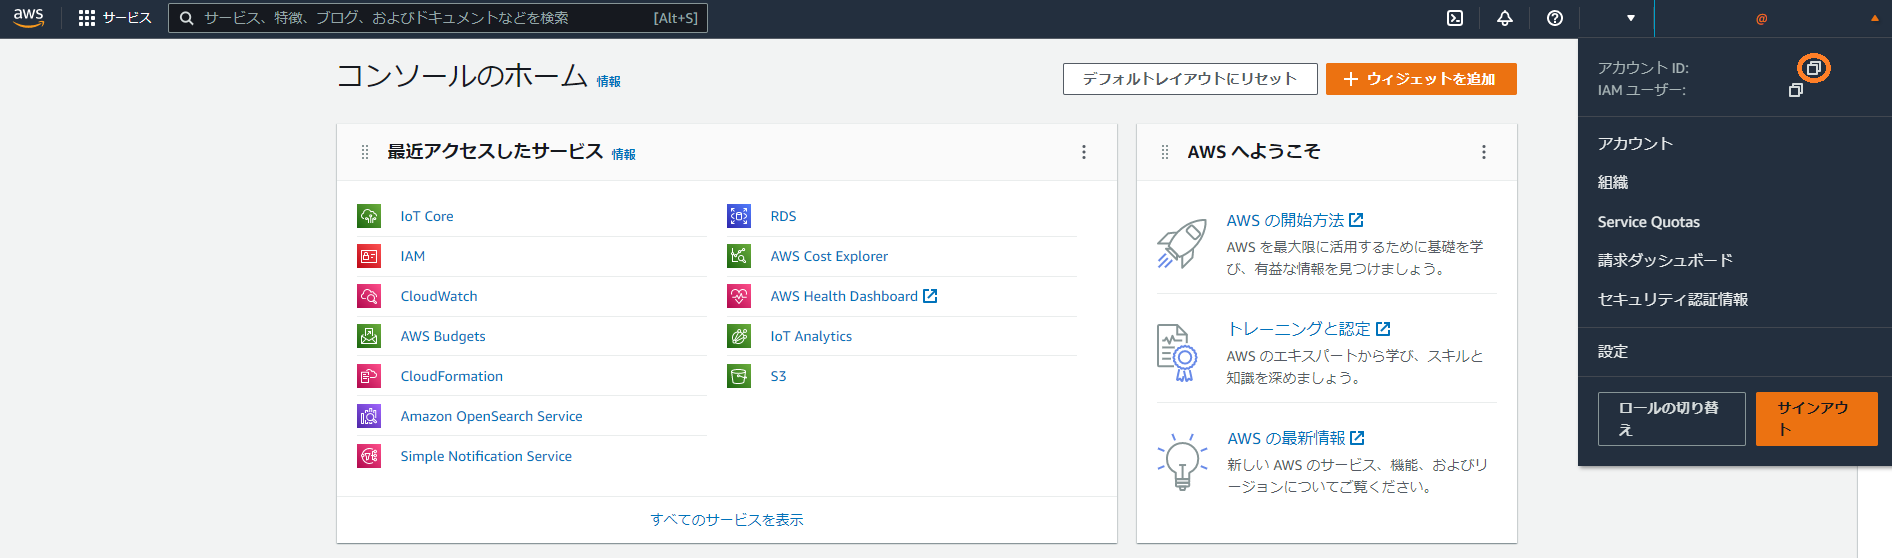Copy the account ID using the highlighted copy icon

pyautogui.click(x=1813, y=68)
